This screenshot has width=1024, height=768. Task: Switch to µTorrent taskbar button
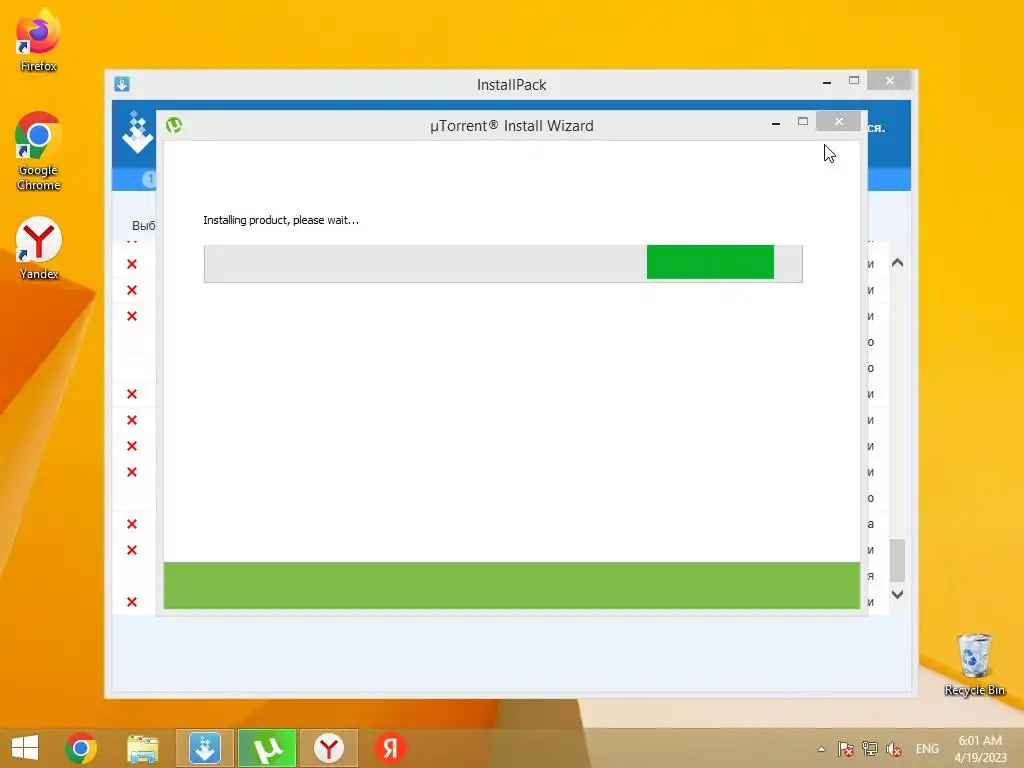coord(267,748)
